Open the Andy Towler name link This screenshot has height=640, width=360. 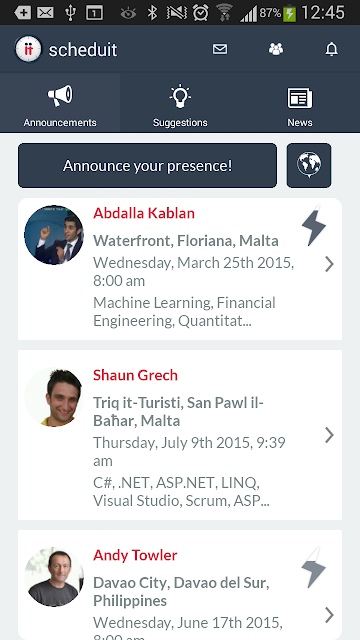[135, 555]
